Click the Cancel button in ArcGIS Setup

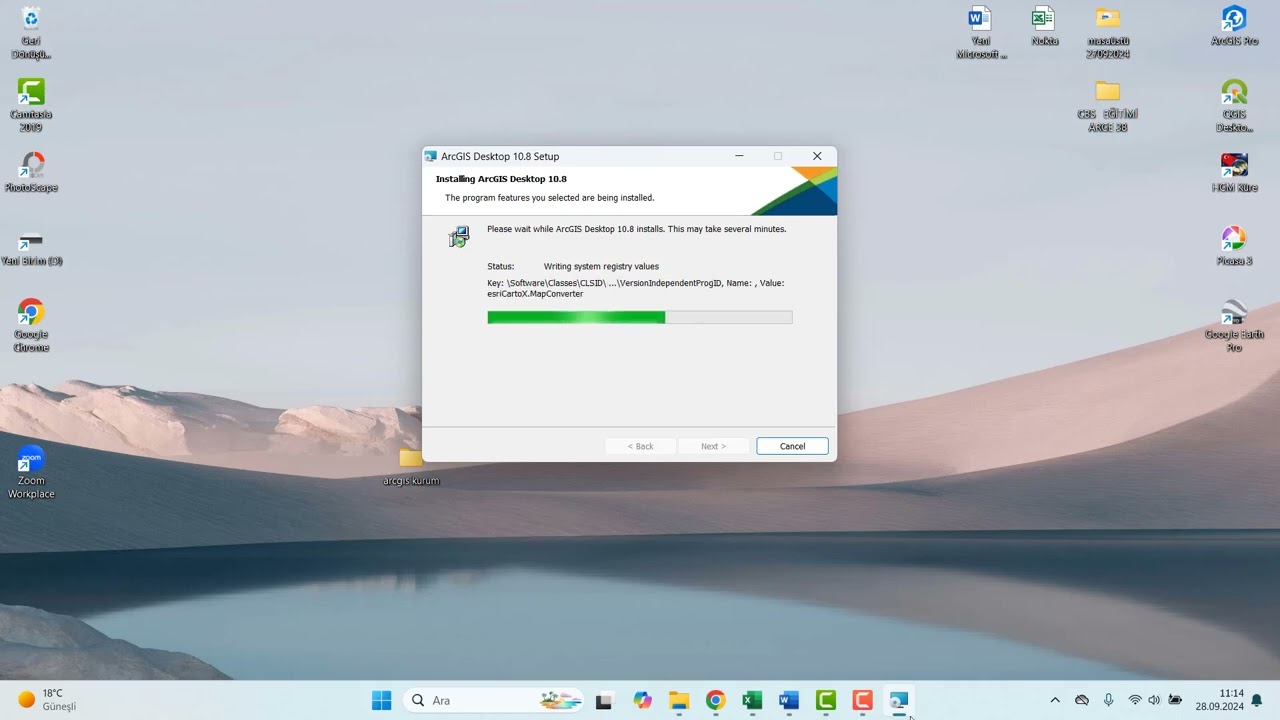(792, 446)
